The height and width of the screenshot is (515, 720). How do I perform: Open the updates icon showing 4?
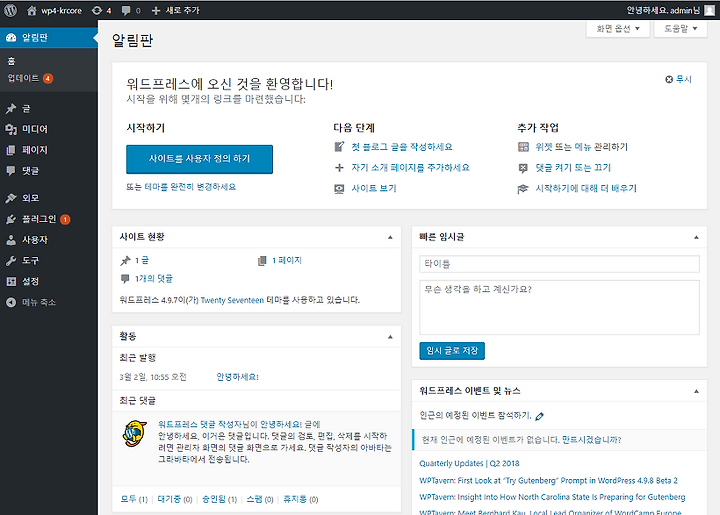96,10
